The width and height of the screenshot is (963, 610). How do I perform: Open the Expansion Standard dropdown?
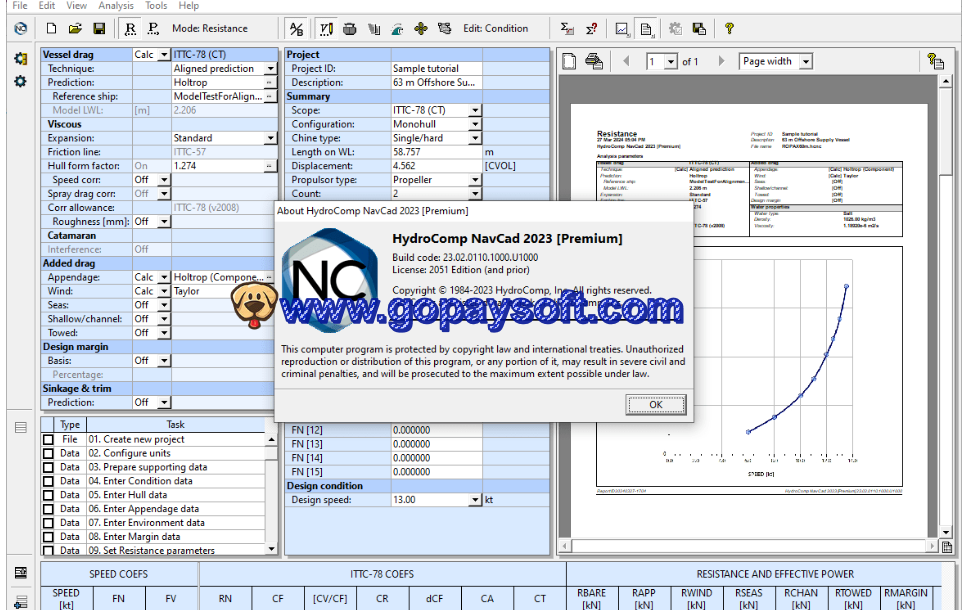(x=271, y=138)
